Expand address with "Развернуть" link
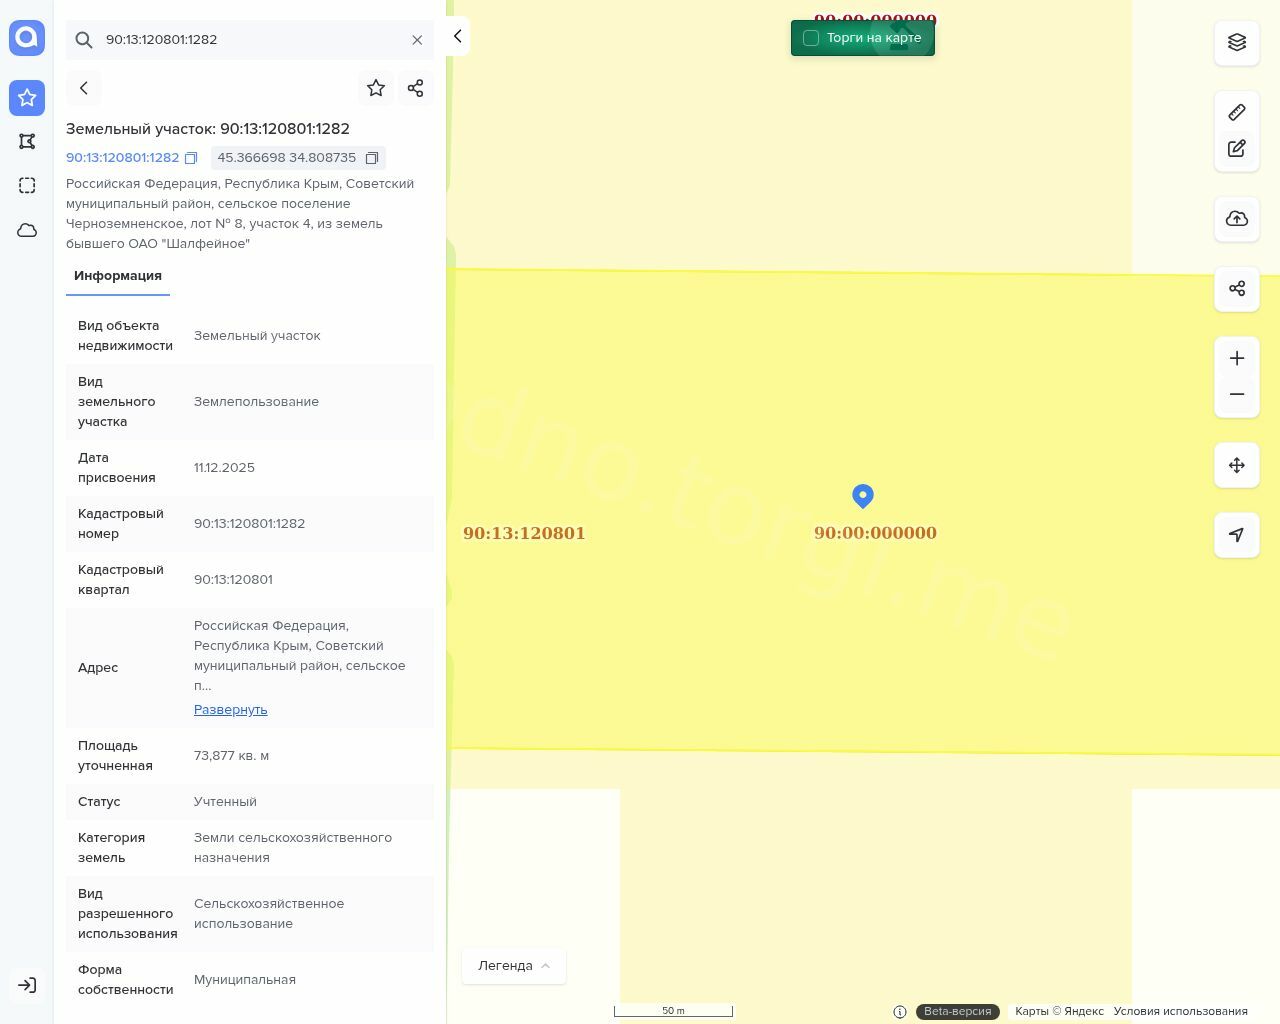Screen dimensions: 1280x1024 coord(230,710)
